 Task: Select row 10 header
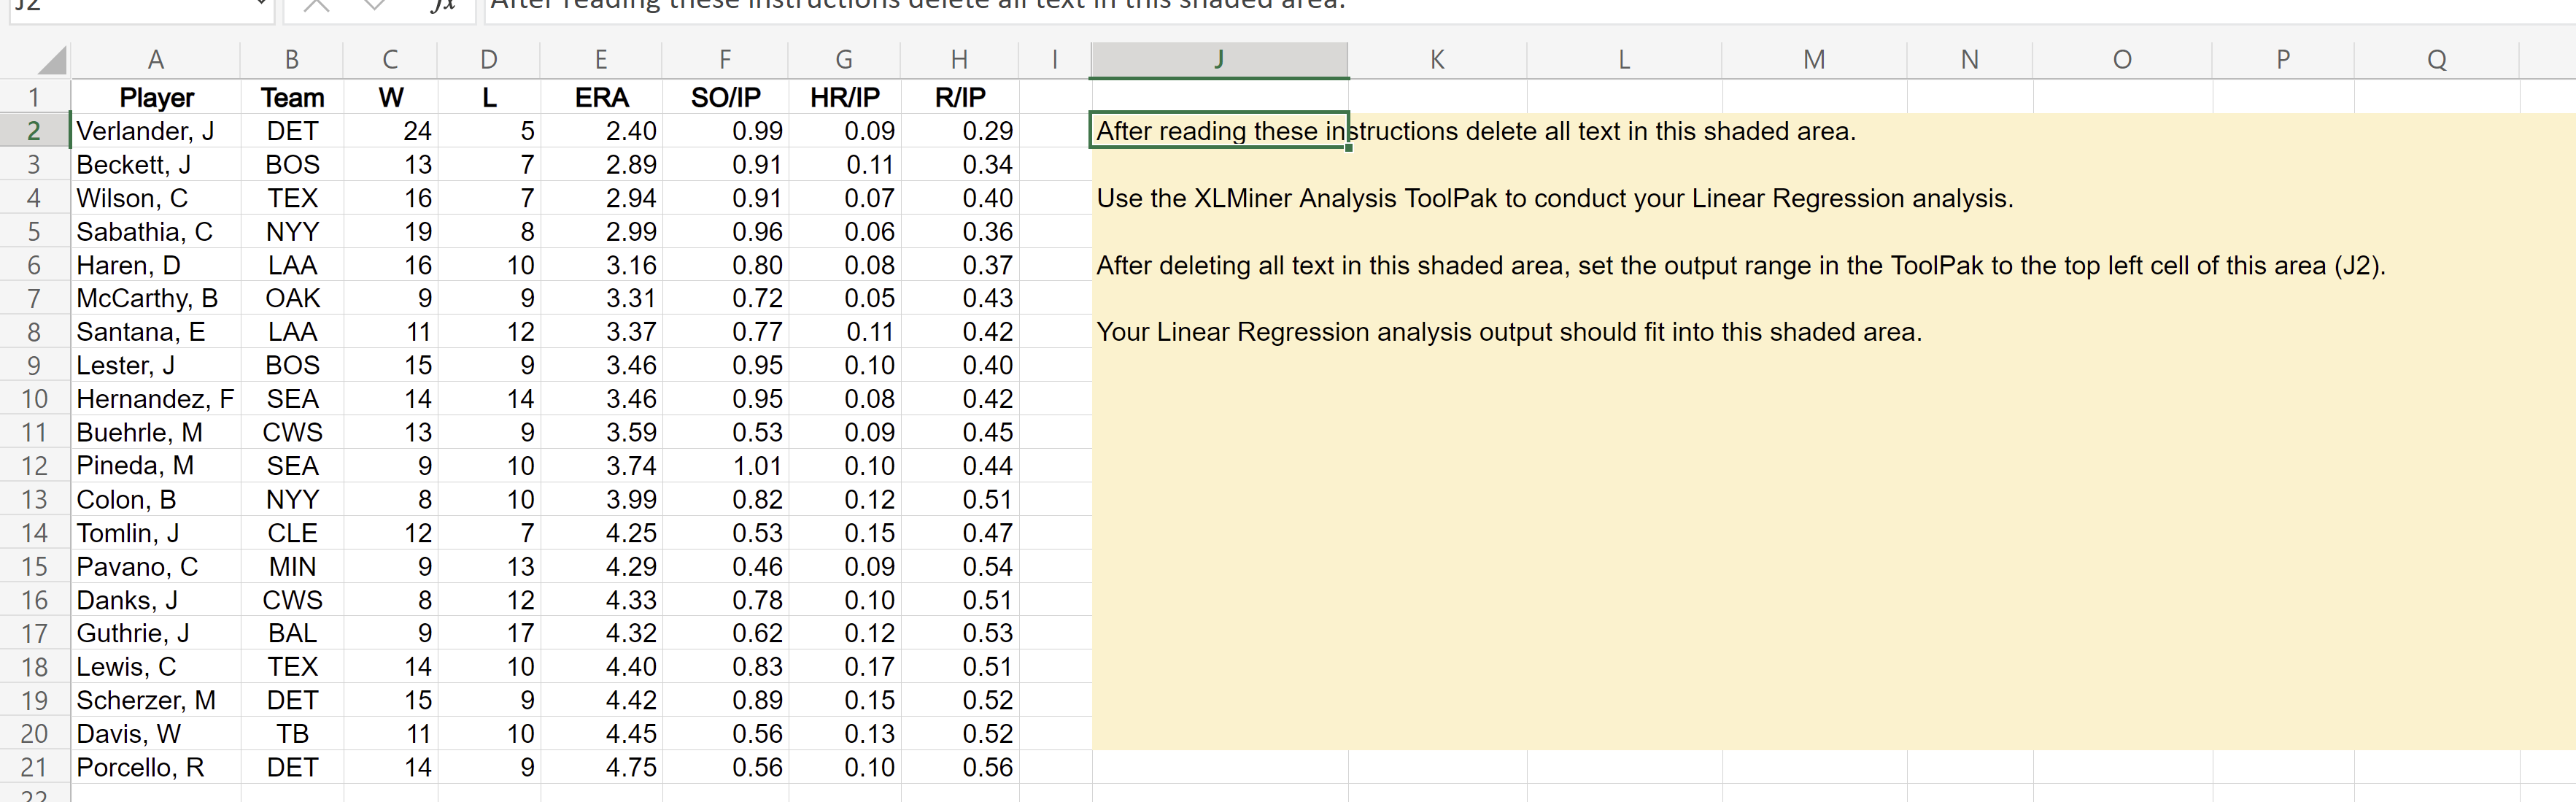pos(34,399)
